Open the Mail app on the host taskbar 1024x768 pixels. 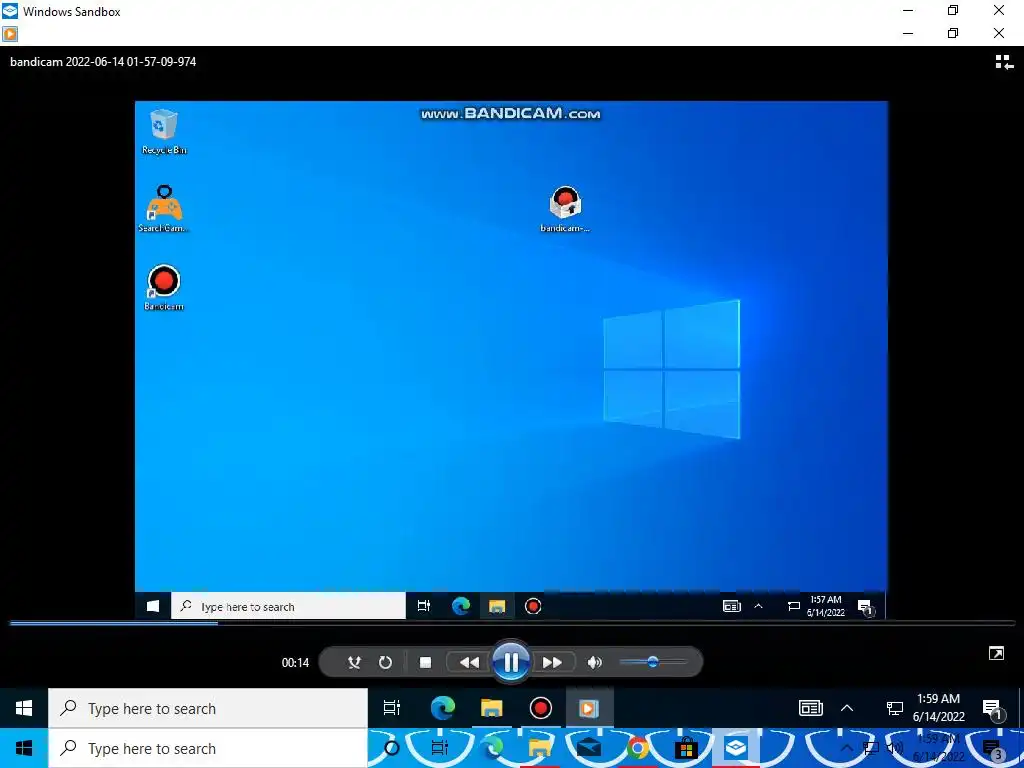pyautogui.click(x=588, y=748)
